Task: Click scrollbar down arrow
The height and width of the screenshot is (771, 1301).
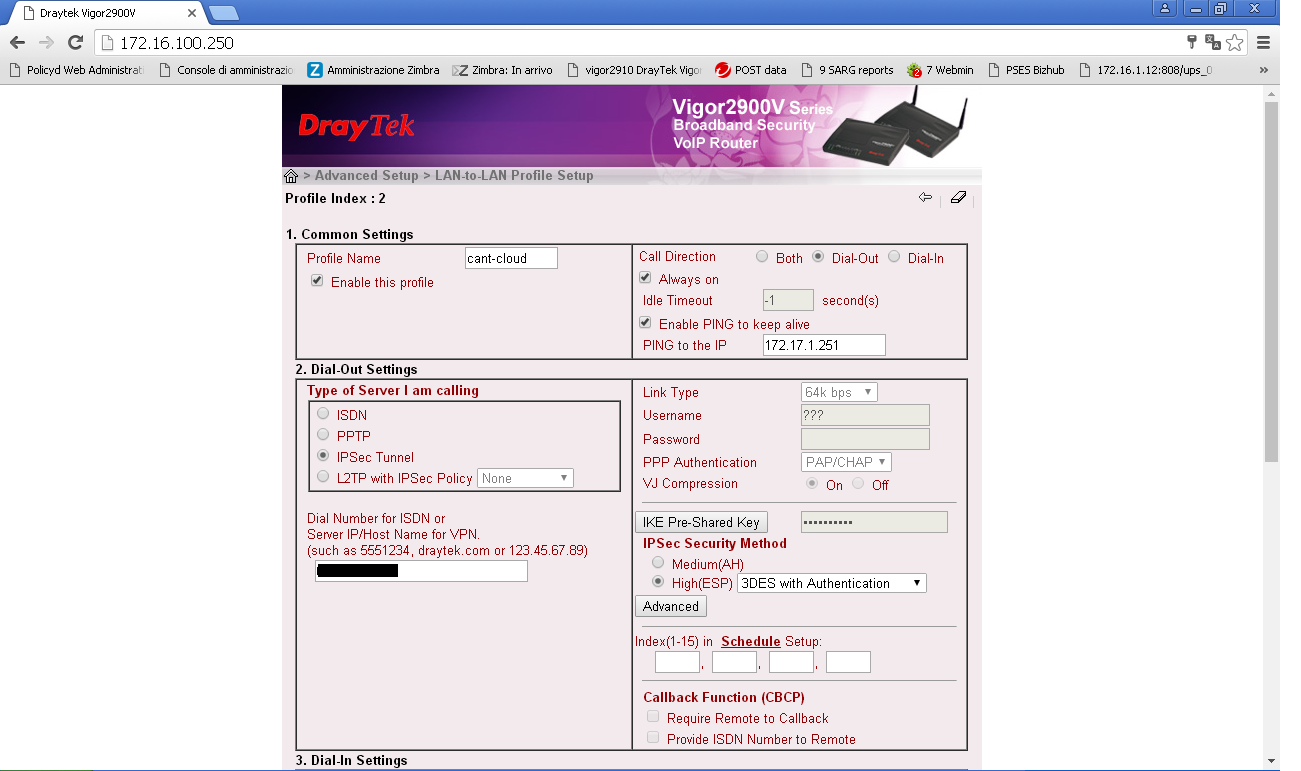Action: click(1271, 761)
